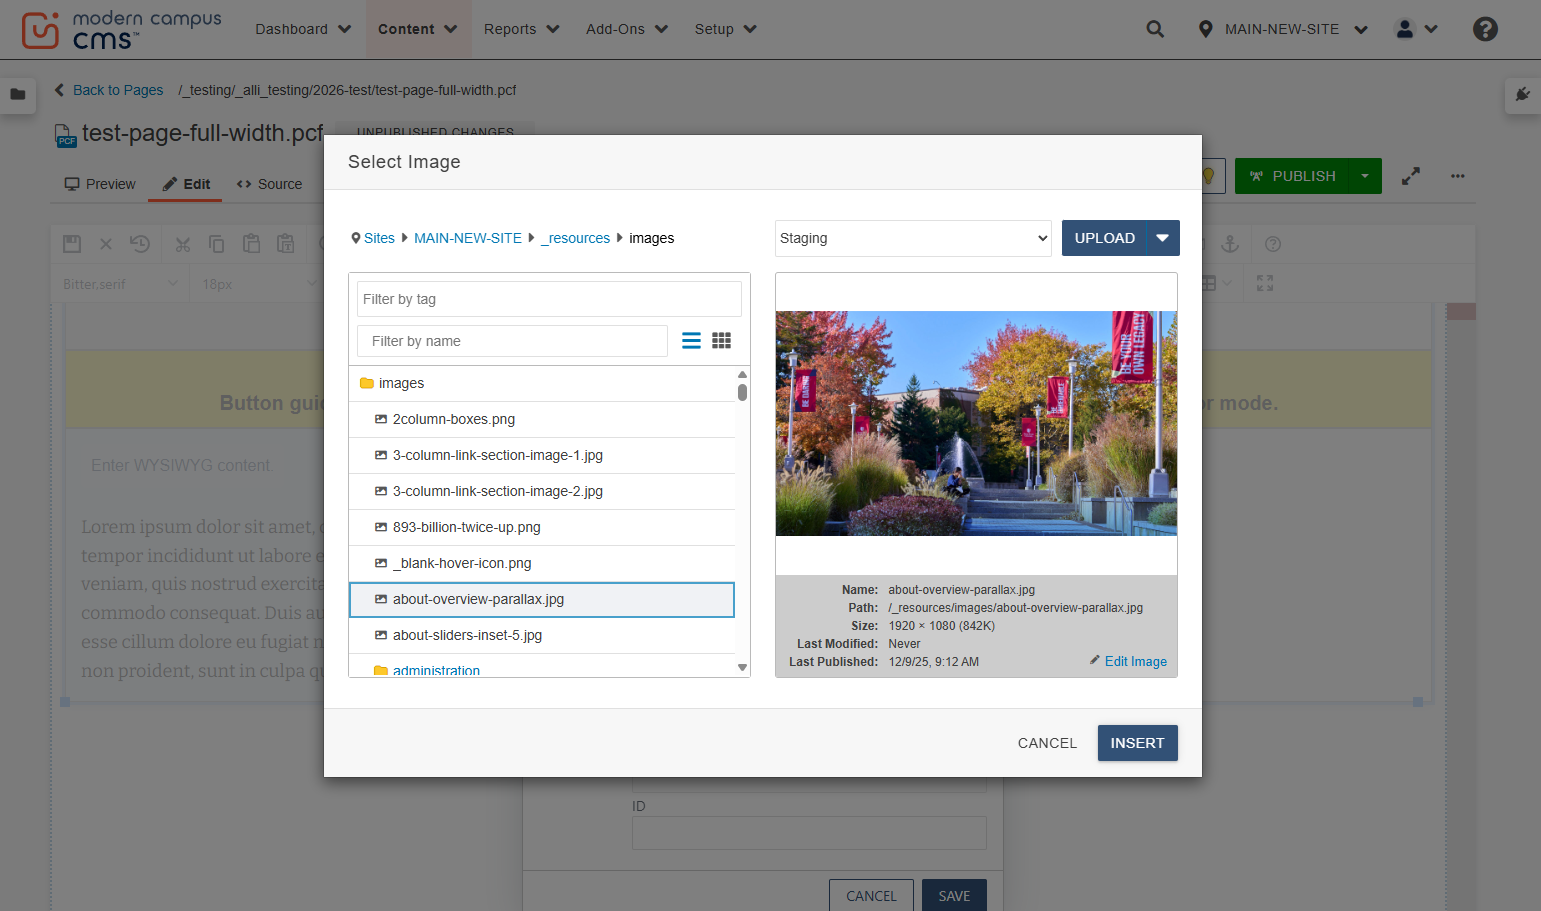The image size is (1541, 911).
Task: Click the editor X close icon beside save
Action: point(106,244)
